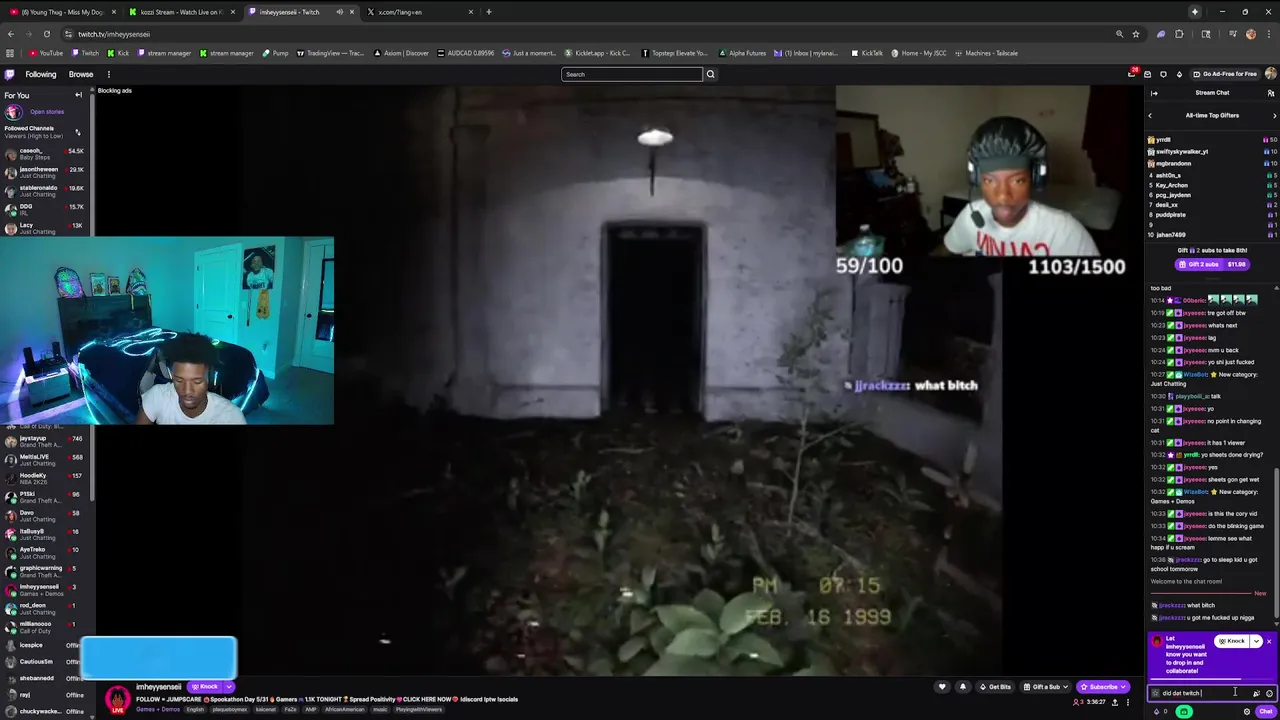Open a new browser tab

(489, 12)
